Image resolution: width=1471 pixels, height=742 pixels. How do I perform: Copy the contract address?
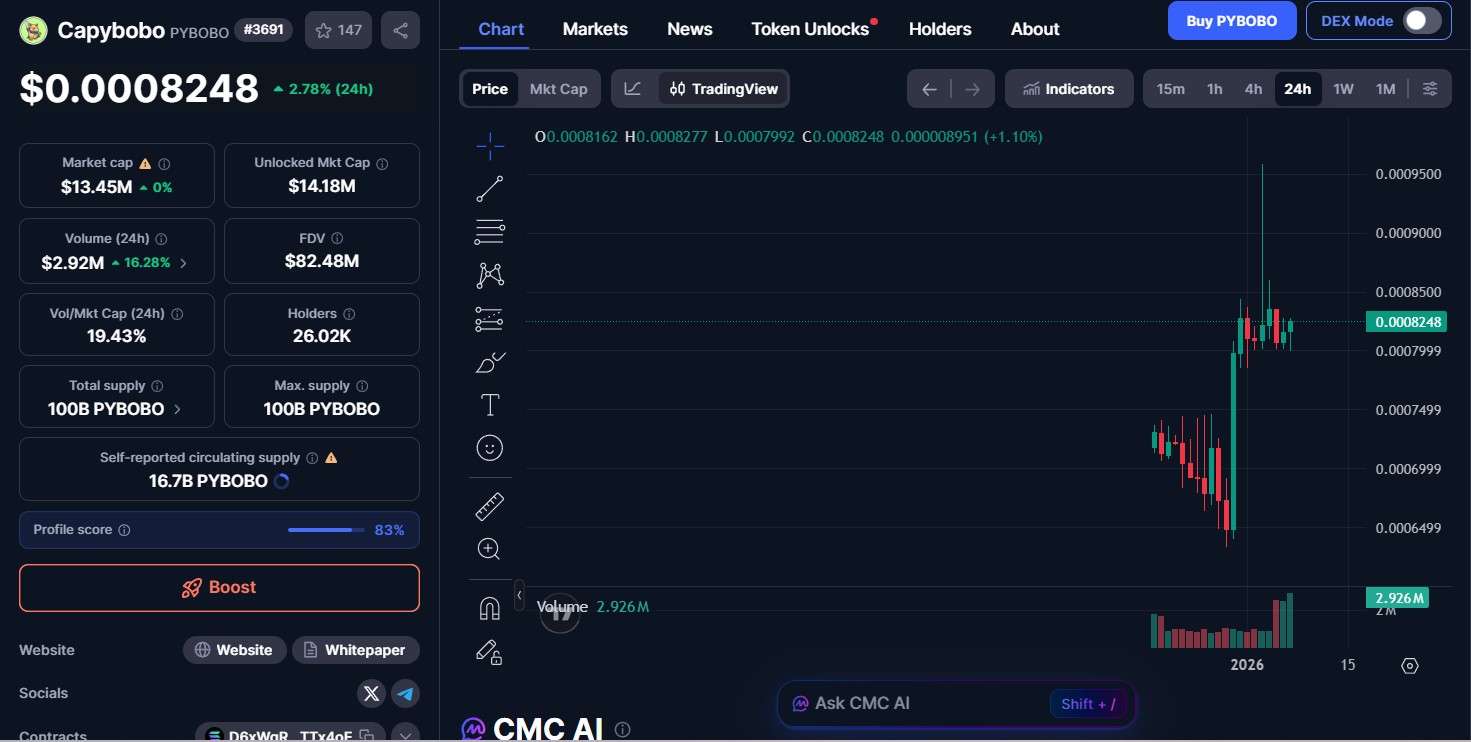tap(367, 736)
